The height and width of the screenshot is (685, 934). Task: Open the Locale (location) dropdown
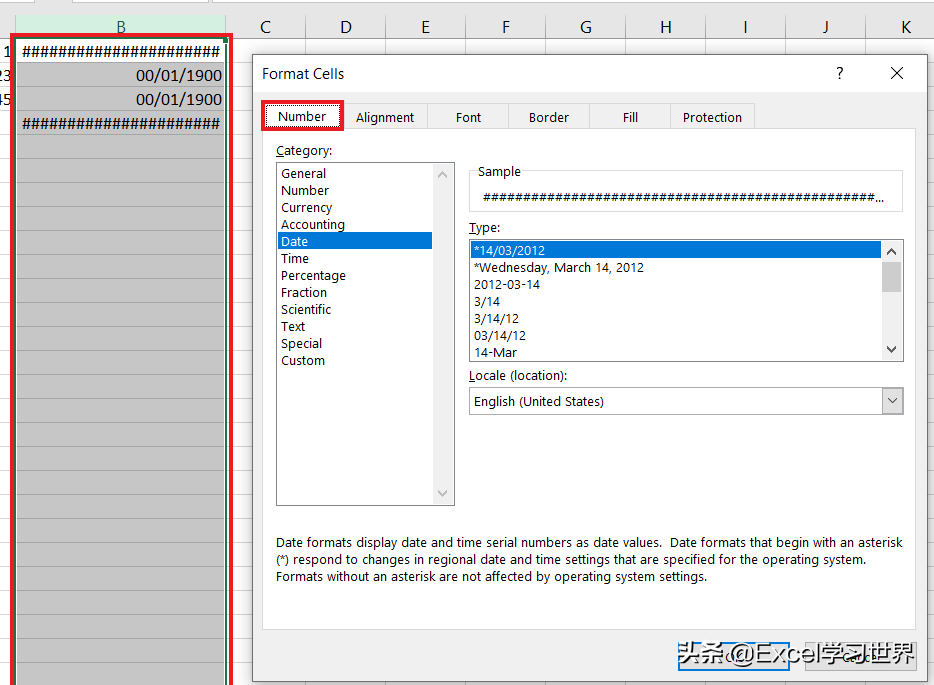(x=892, y=401)
